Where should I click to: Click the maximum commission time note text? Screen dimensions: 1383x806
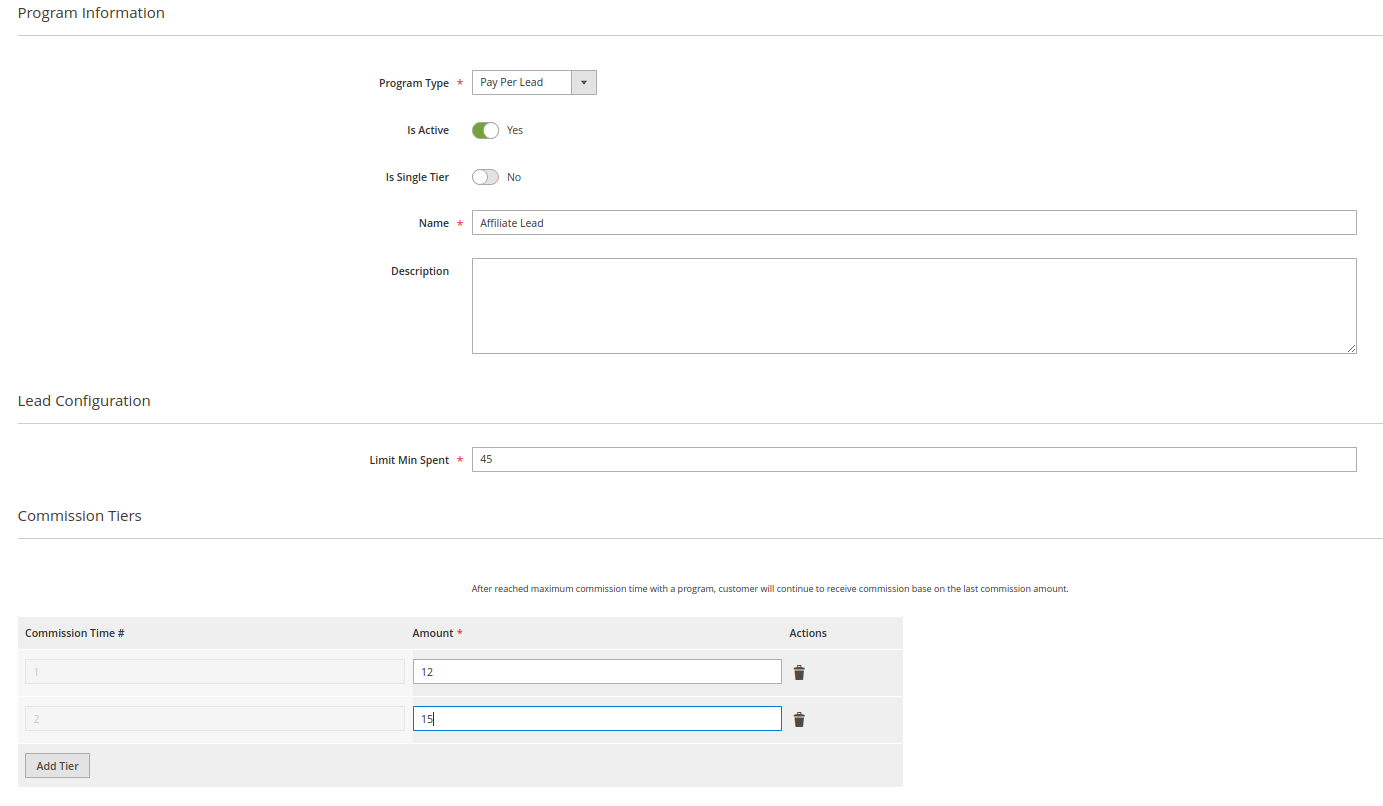pyautogui.click(x=770, y=589)
